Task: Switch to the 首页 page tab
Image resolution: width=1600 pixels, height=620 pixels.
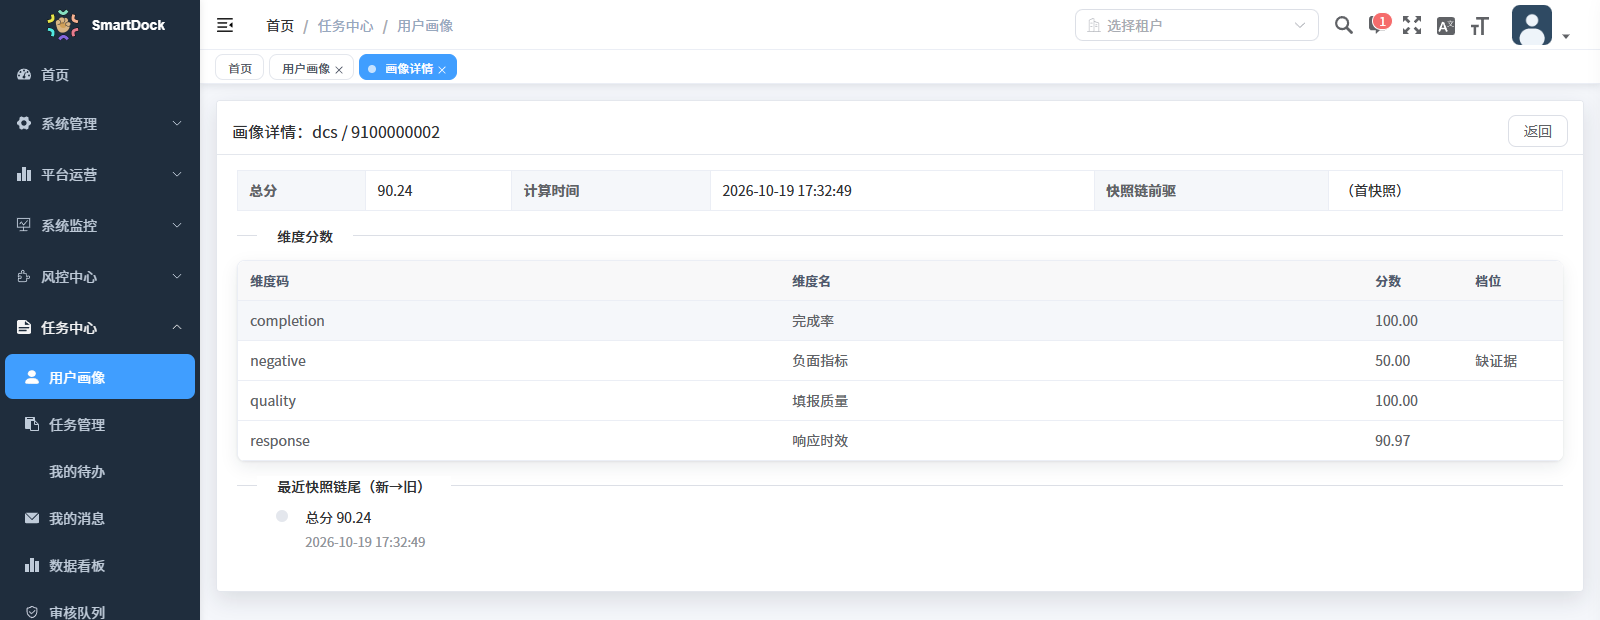Action: tap(240, 68)
